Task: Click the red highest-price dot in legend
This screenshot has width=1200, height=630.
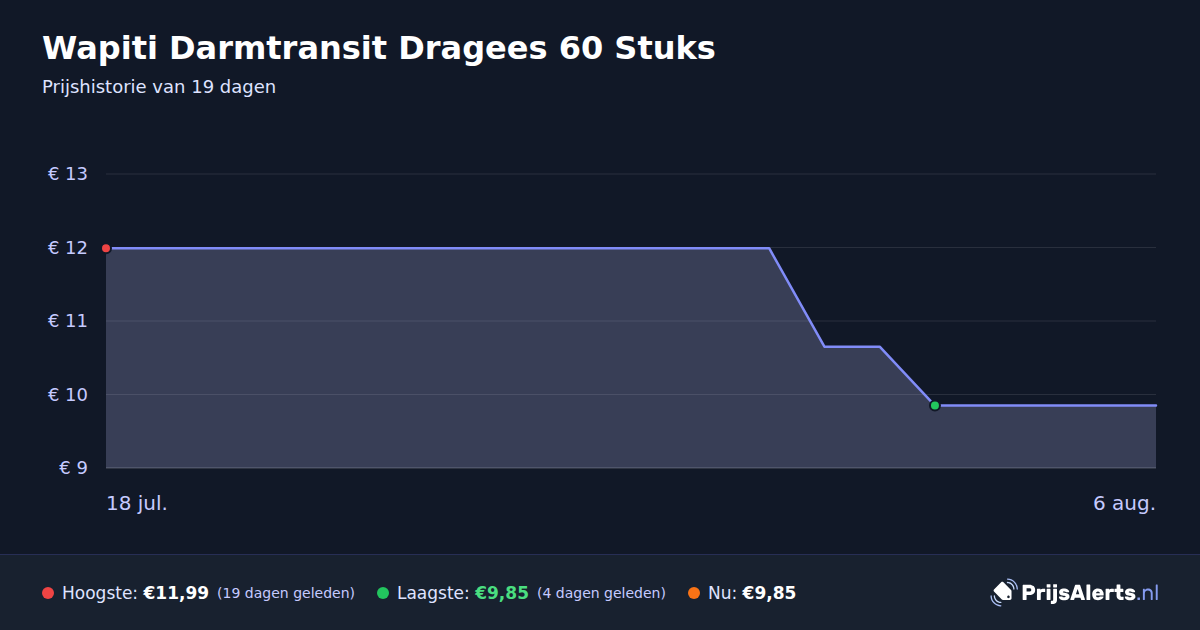Action: (48, 593)
